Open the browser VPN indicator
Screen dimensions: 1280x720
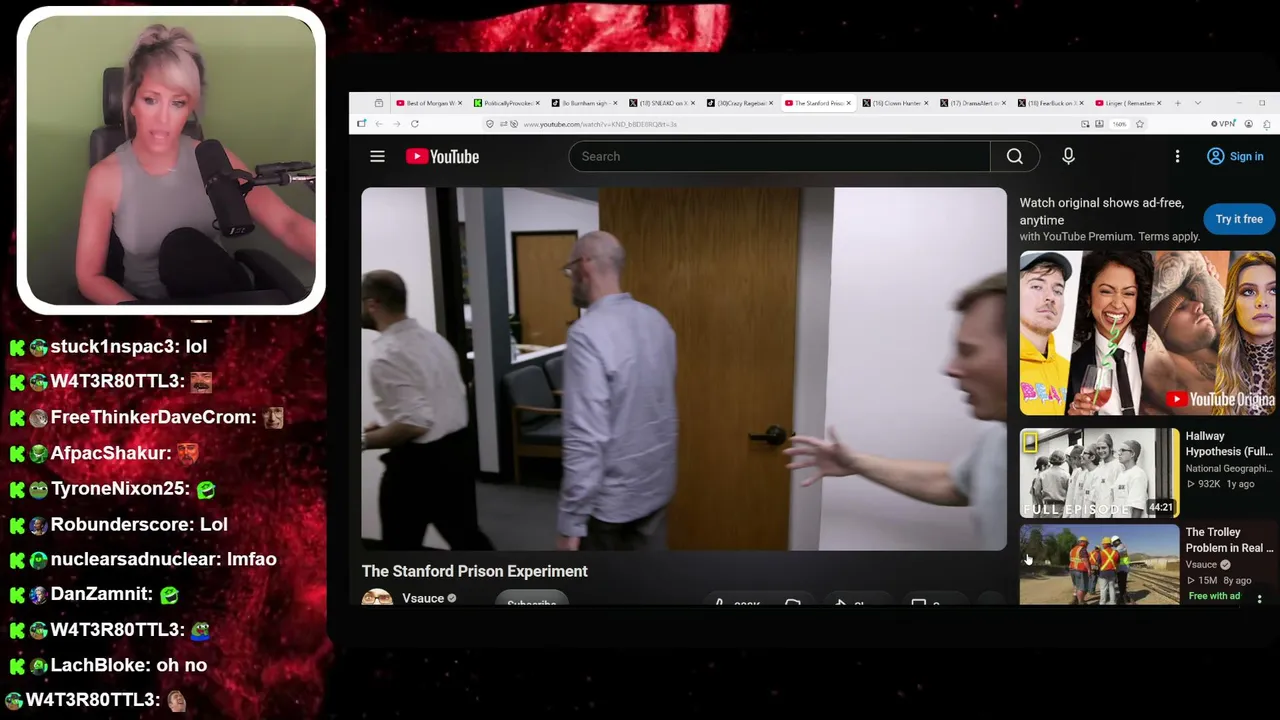1222,124
